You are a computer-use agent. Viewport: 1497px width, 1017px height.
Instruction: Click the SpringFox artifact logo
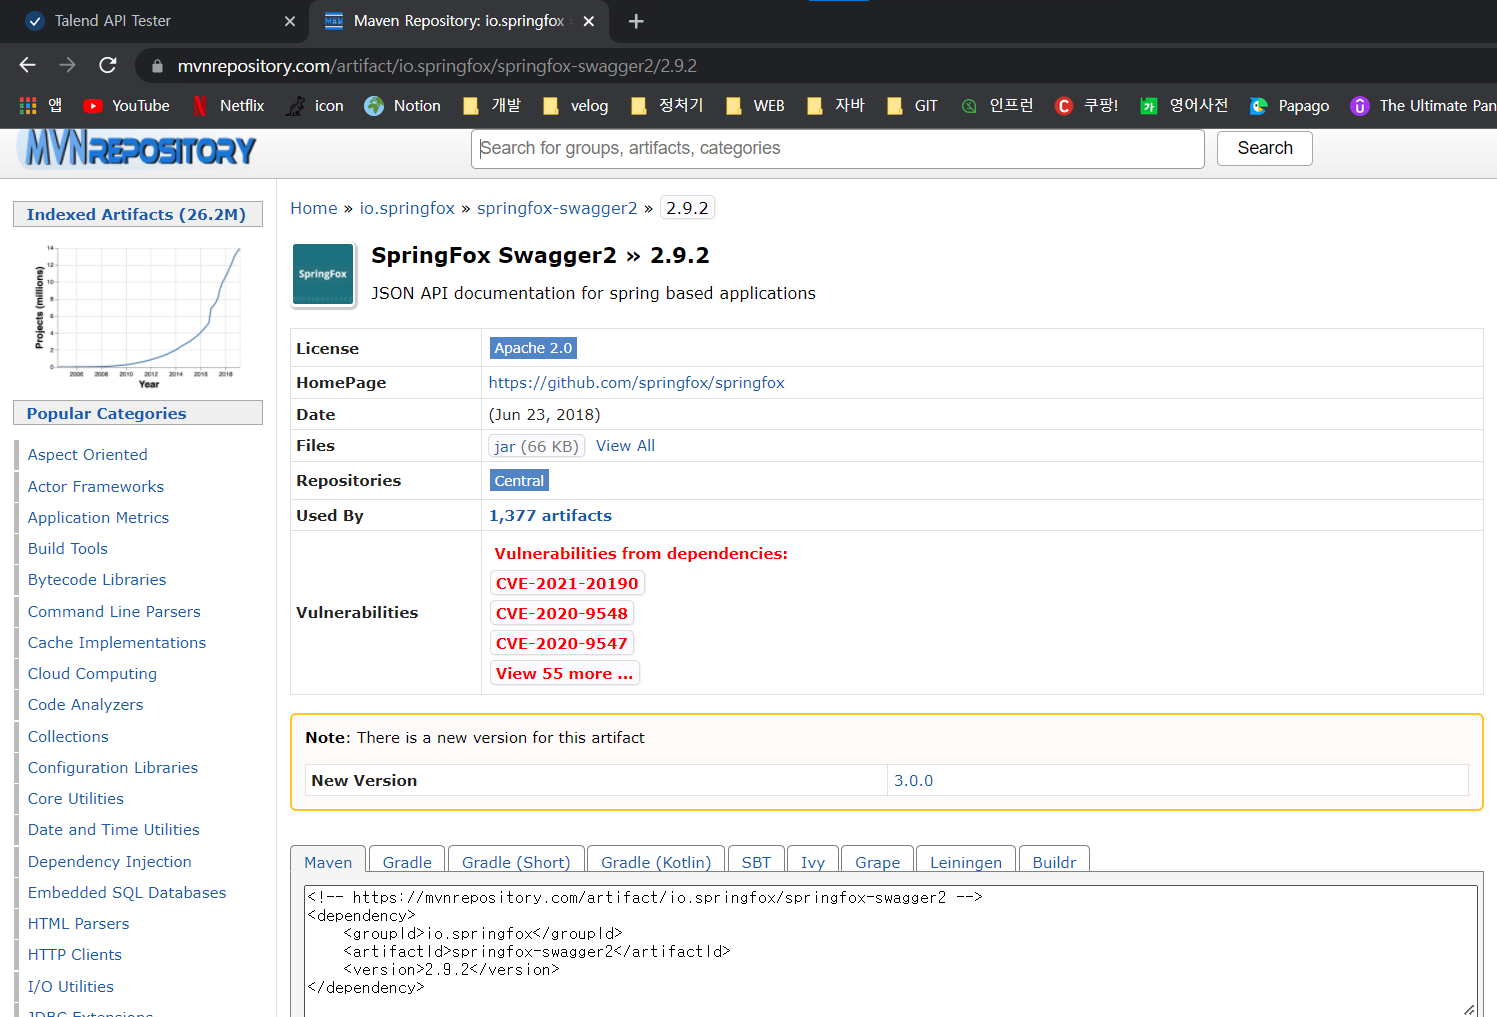[323, 274]
